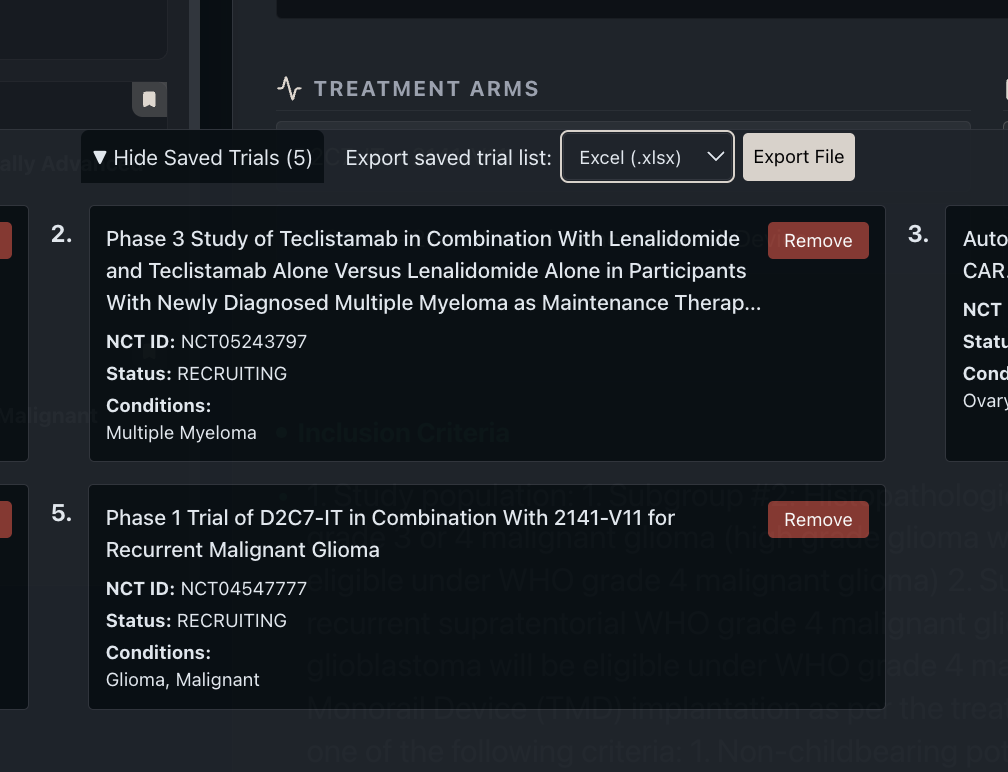Click the chevron on the Excel (.xlsx) selector

[x=716, y=157]
